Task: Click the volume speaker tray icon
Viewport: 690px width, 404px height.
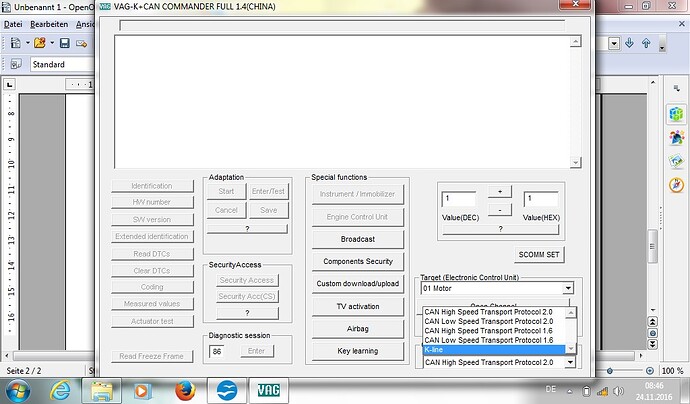Action: point(618,391)
